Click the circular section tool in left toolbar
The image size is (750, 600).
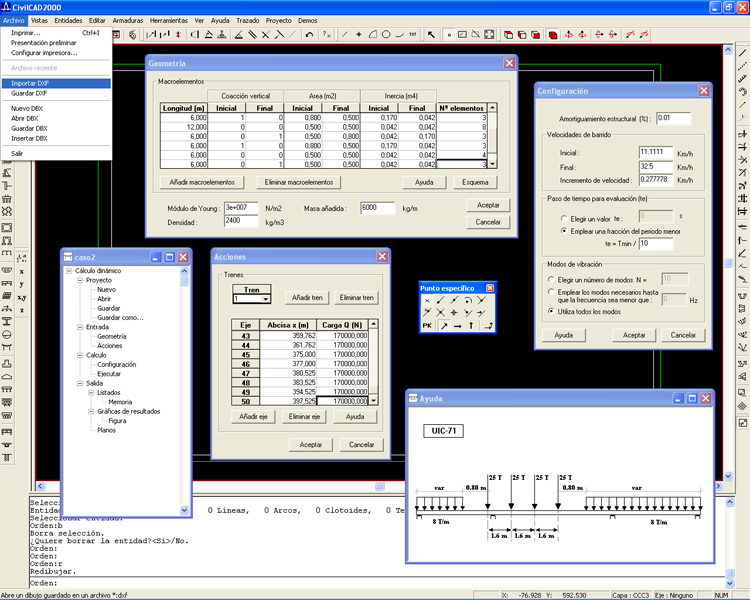(x=7, y=334)
